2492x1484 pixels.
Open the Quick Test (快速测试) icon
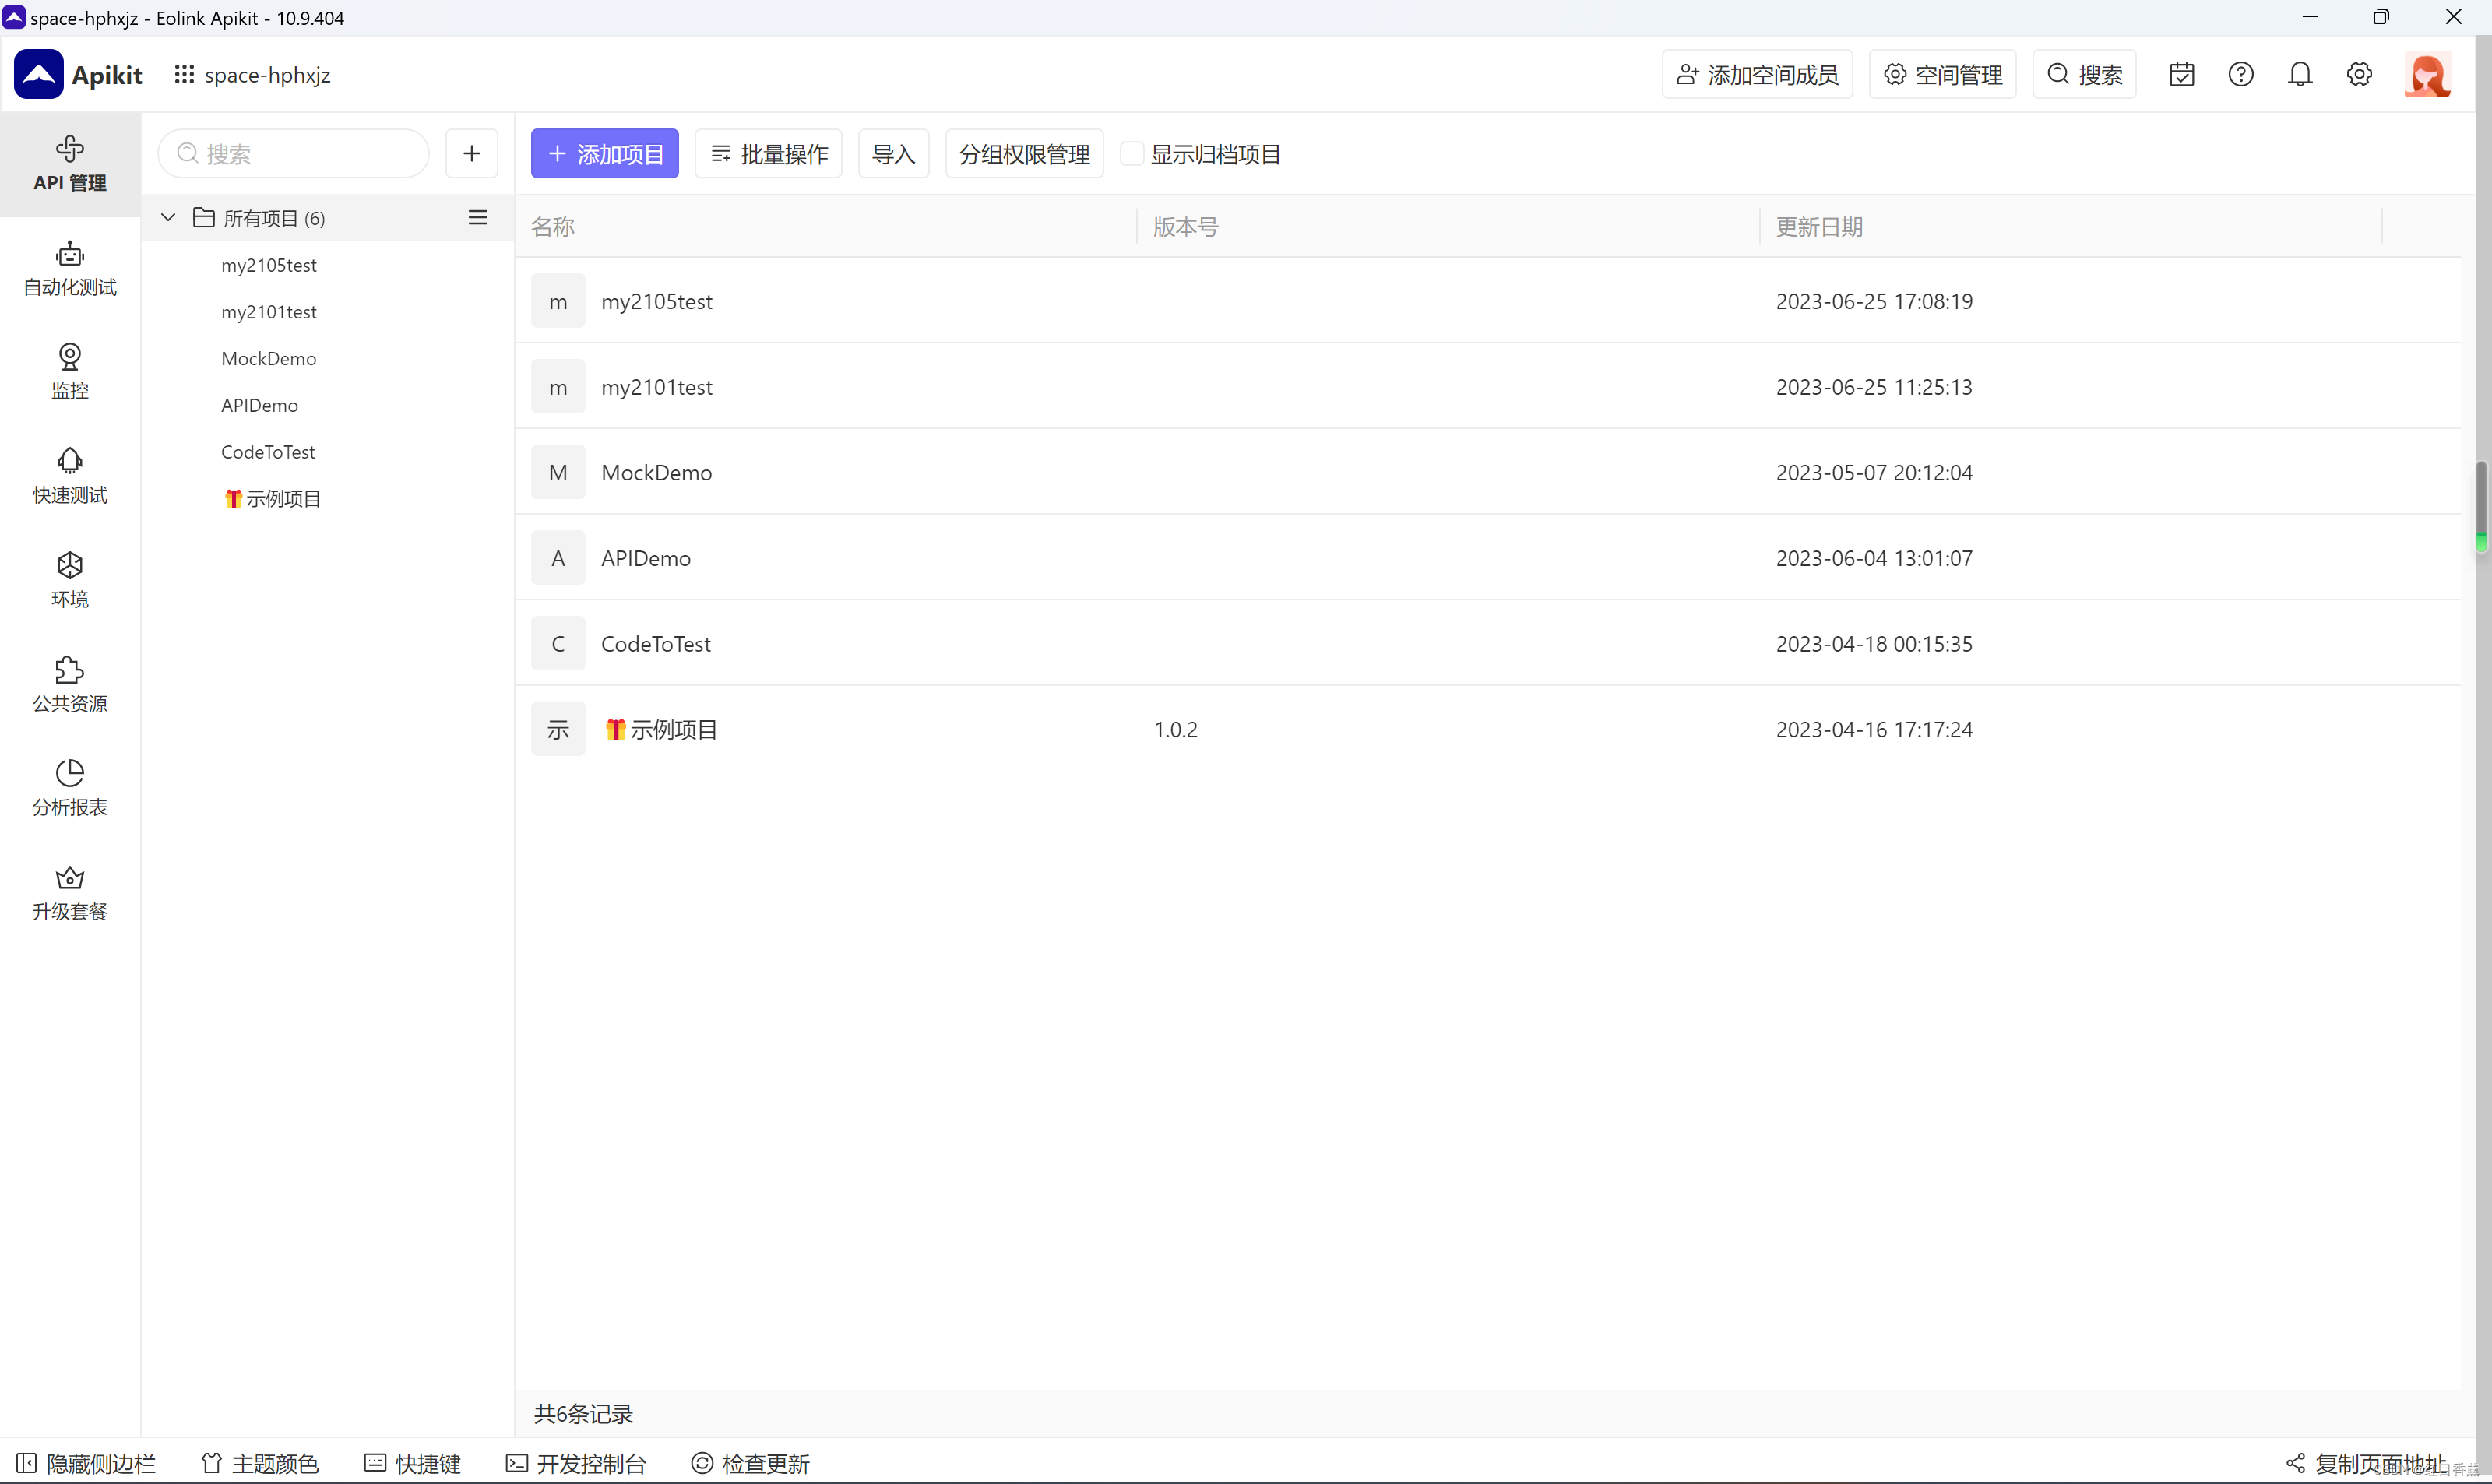point(70,475)
